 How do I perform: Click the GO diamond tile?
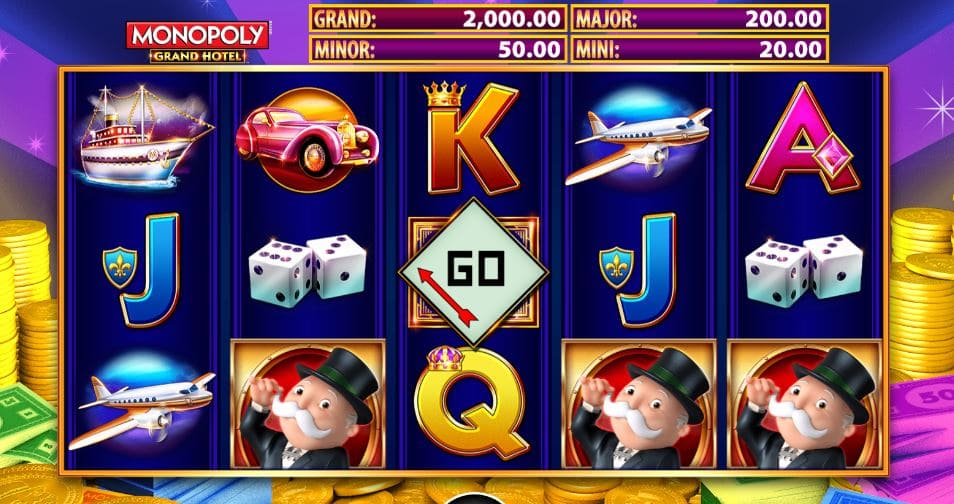coord(473,272)
